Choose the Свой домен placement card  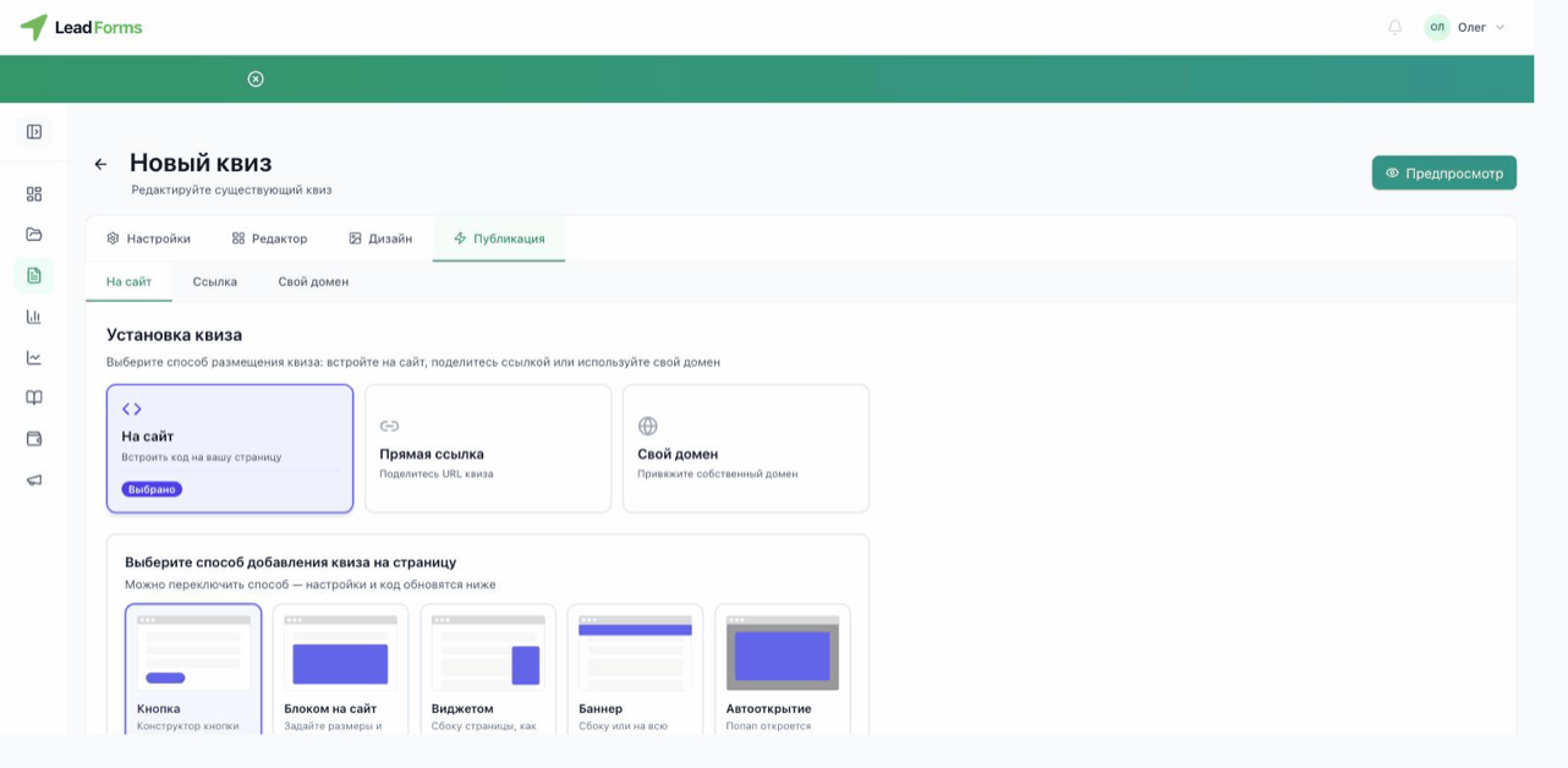pos(746,449)
